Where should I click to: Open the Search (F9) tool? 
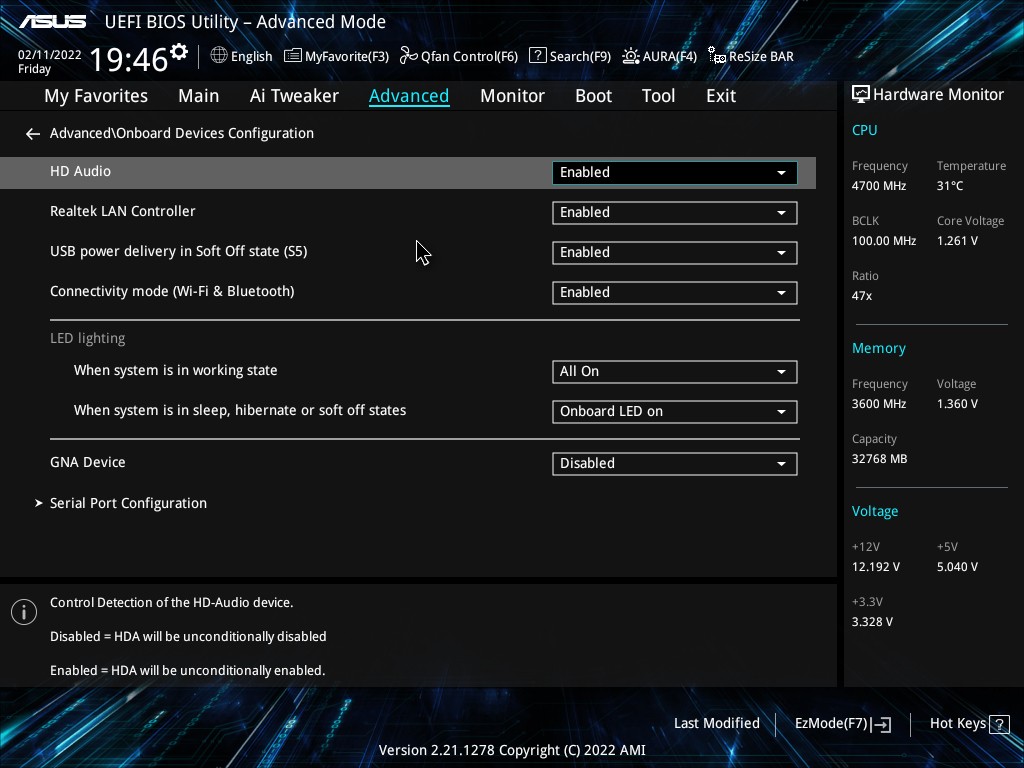click(x=569, y=56)
